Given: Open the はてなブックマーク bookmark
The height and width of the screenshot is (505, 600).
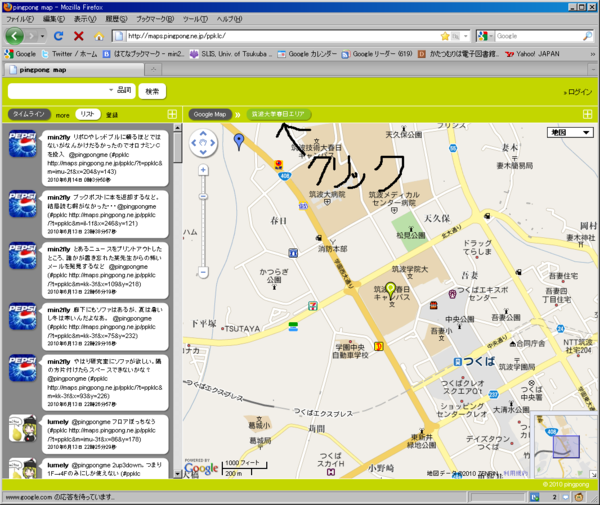Looking at the screenshot, I should pyautogui.click(x=144, y=54).
